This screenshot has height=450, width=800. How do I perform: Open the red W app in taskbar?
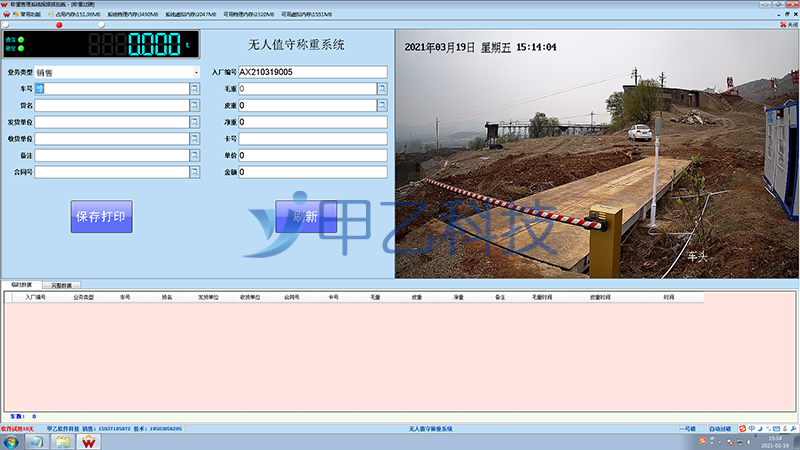89,441
